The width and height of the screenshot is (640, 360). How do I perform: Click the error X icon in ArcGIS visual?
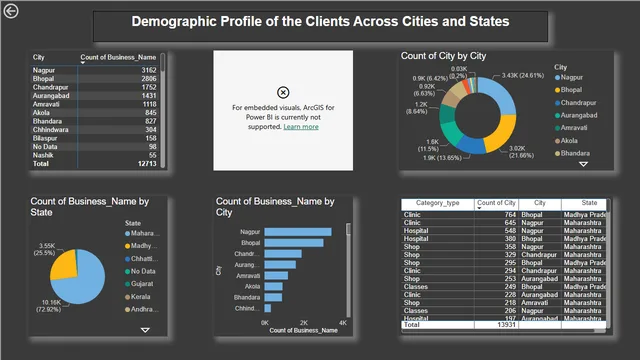click(283, 92)
